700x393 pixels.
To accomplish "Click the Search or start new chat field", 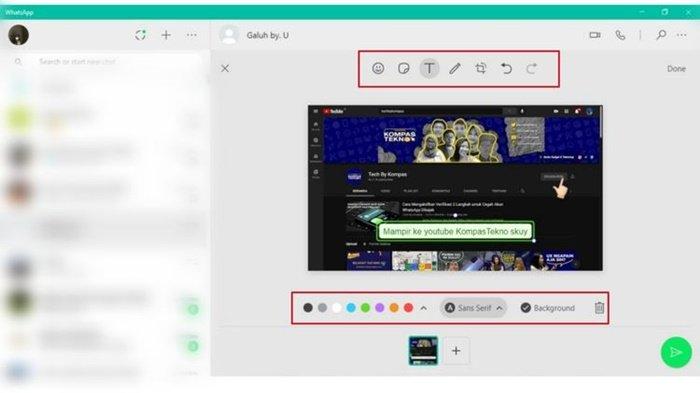I will click(x=105, y=62).
